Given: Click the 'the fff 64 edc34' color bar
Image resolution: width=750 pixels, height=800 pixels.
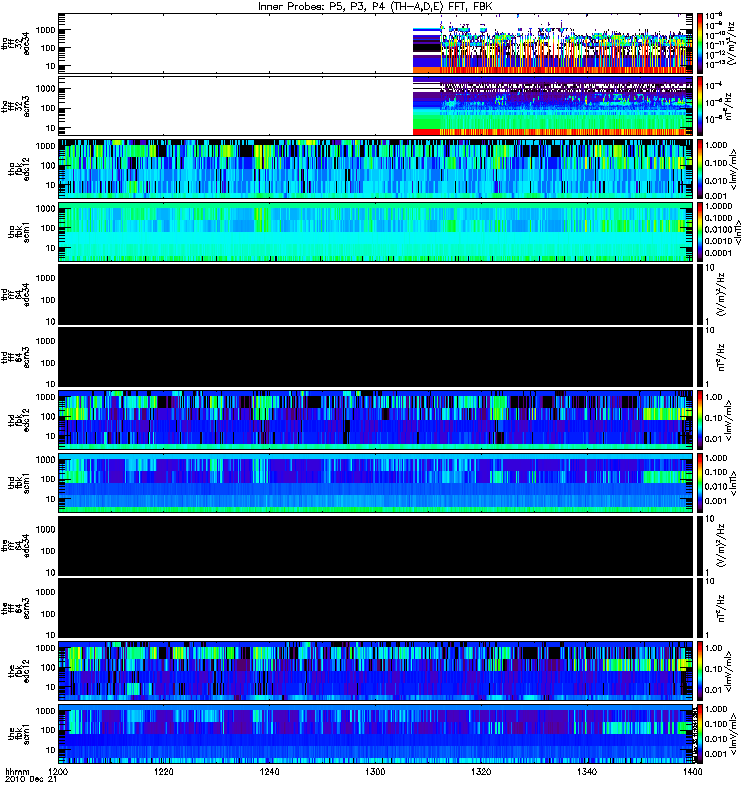Looking at the screenshot, I should [x=699, y=546].
